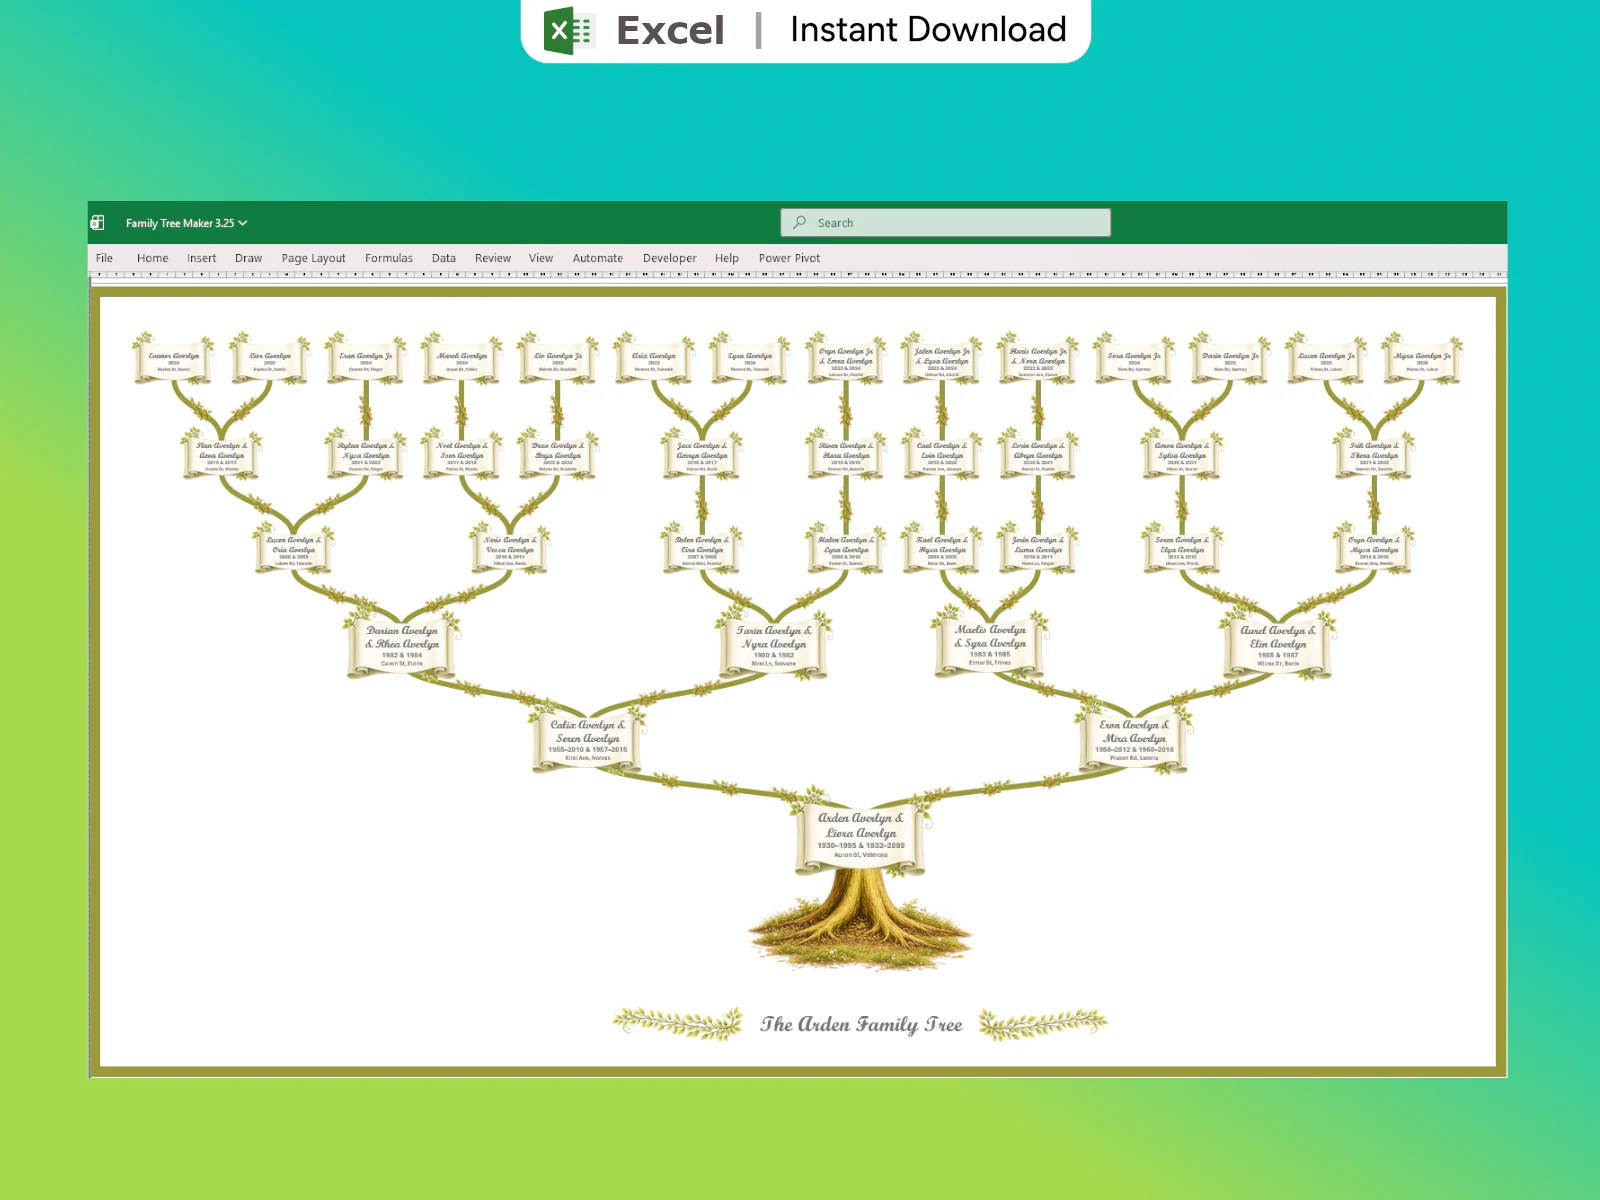The width and height of the screenshot is (1600, 1200).
Task: Open the Developer tab
Action: 669,258
